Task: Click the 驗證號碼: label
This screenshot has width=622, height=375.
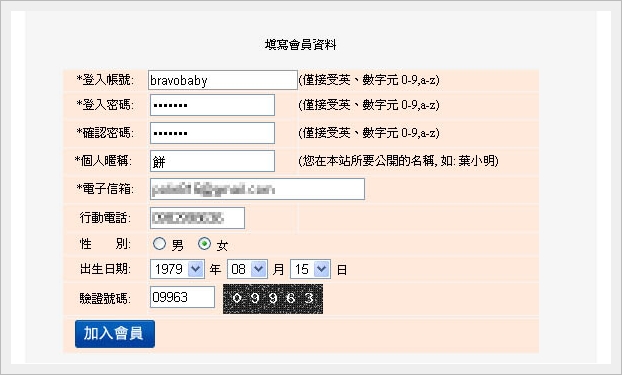Action: click(105, 298)
